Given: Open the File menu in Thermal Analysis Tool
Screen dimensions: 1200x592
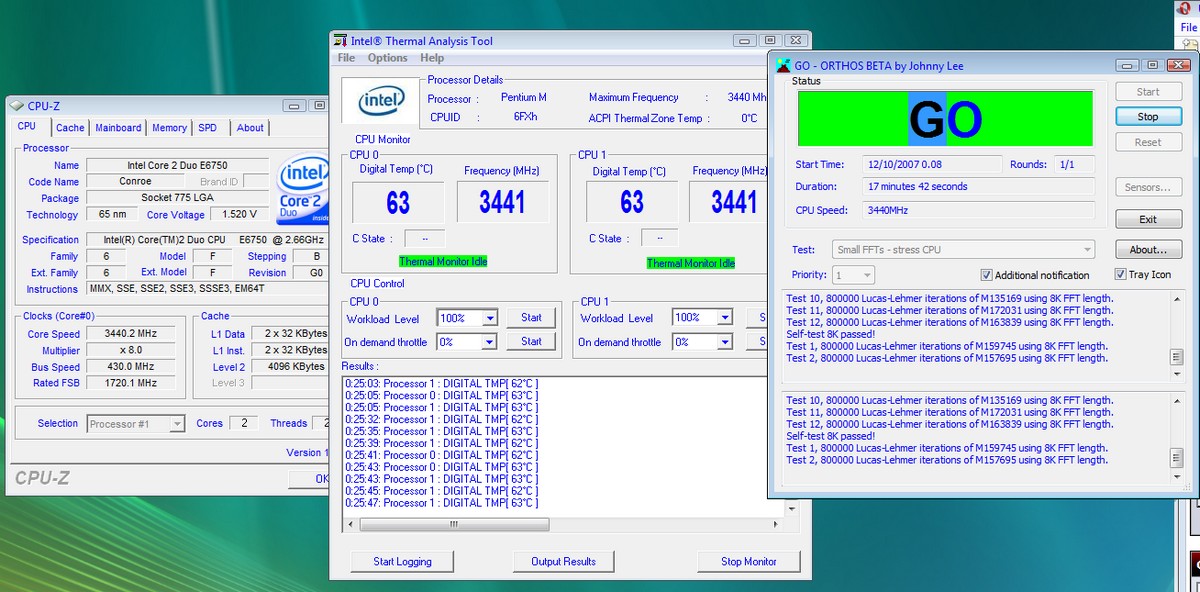Looking at the screenshot, I should (346, 58).
